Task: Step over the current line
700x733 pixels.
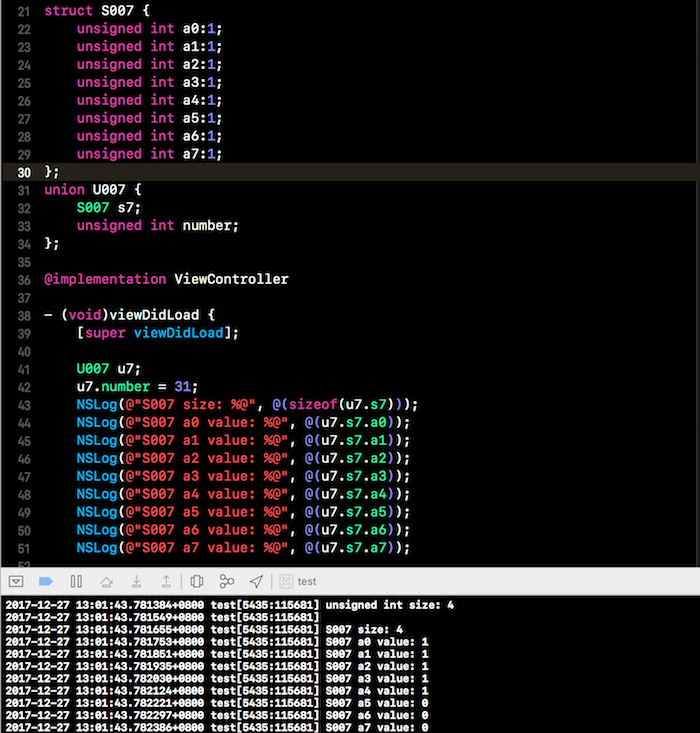Action: pos(107,582)
